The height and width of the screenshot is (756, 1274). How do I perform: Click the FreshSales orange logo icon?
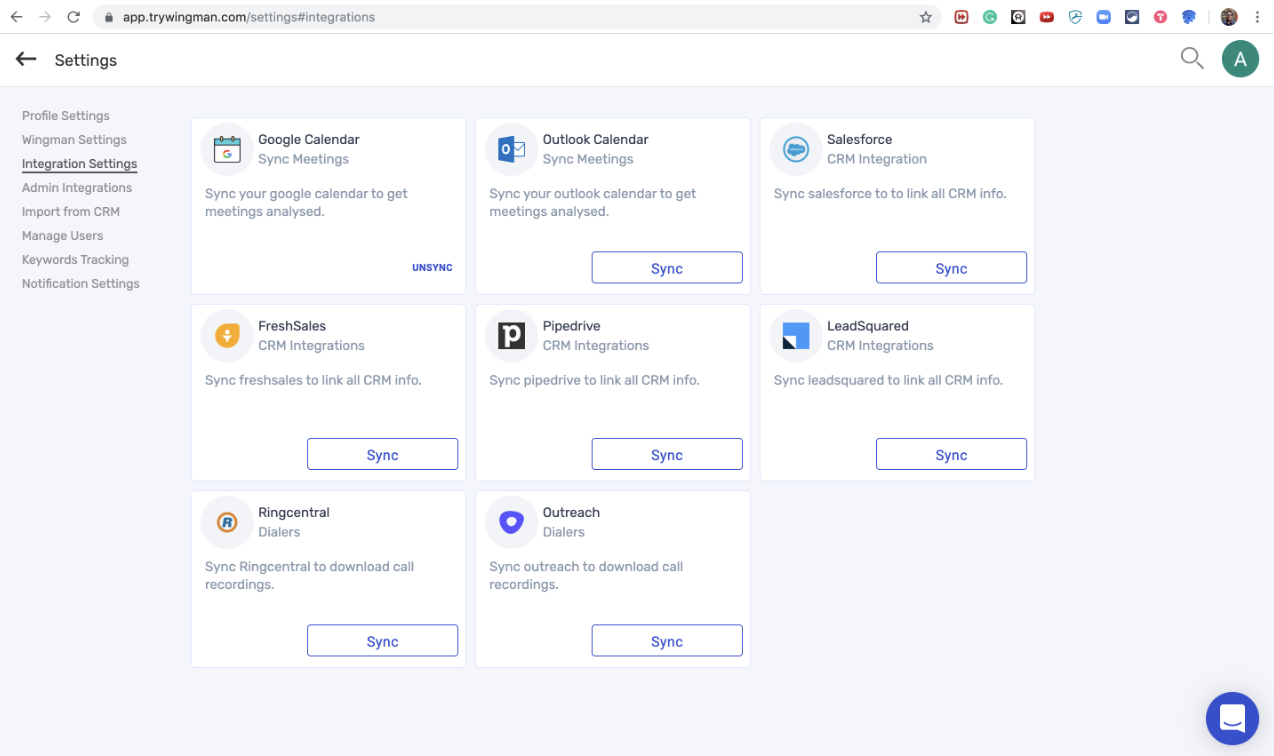coord(227,336)
